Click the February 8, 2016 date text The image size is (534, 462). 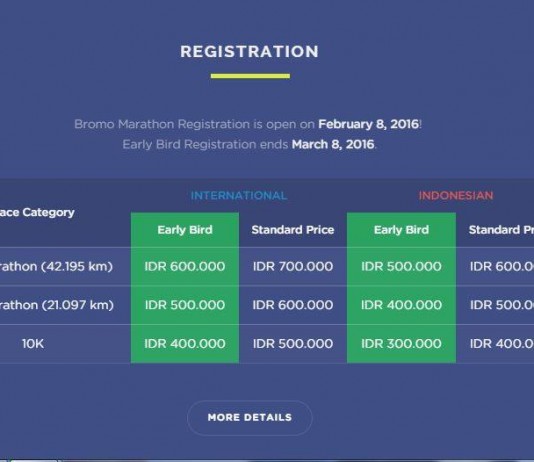pos(368,124)
